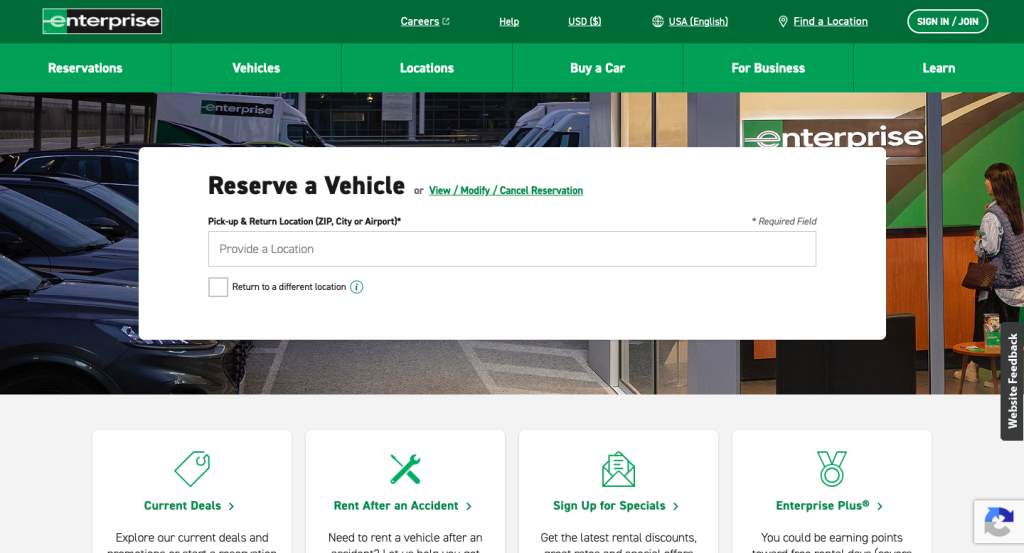1024x553 pixels.
Task: Click the globe icon beside USA (English)
Action: 658,22
